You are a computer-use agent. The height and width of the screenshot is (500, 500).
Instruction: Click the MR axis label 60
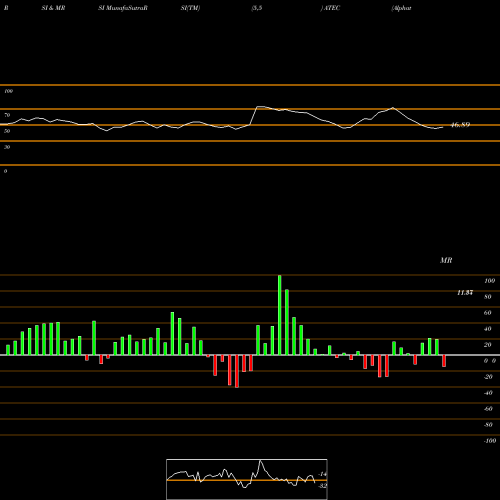[x=488, y=313]
